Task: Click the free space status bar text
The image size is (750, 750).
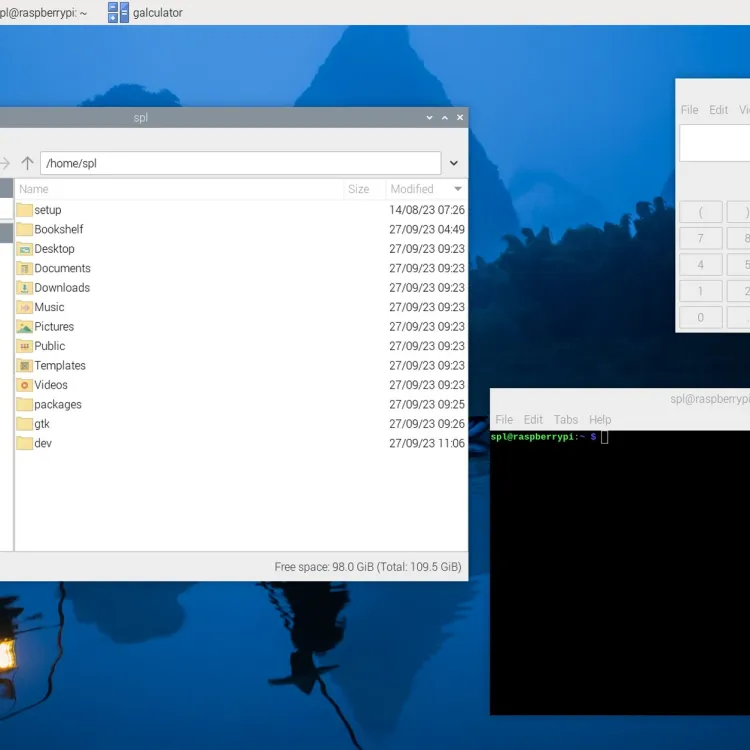Action: 368,567
